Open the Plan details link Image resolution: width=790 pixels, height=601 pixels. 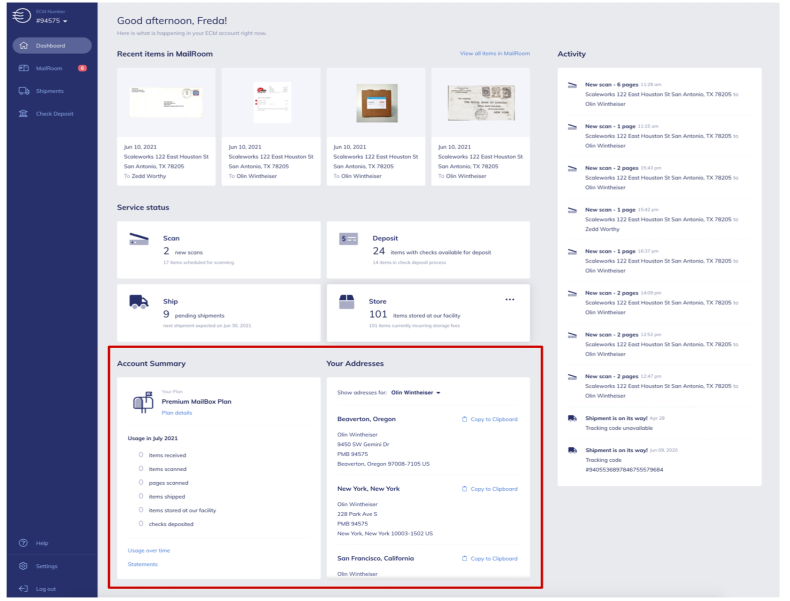177,413
